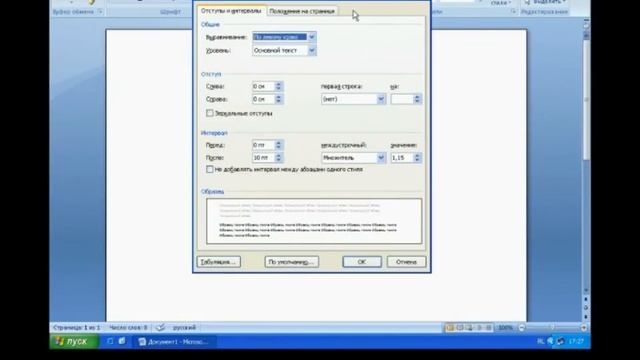Click 'Страница: 1 из 1' in the status bar
Image resolution: width=640 pixels, height=360 pixels.
tap(76, 328)
